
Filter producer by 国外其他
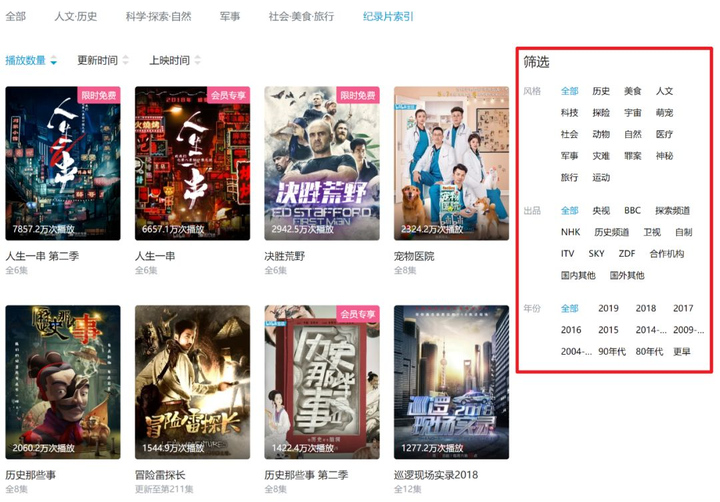[627, 275]
